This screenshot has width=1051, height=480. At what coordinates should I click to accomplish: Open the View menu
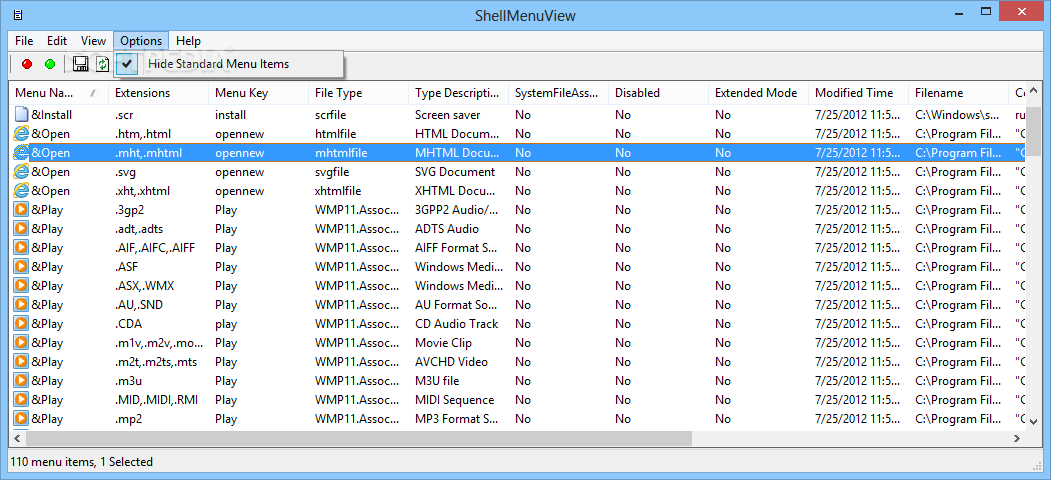point(93,41)
